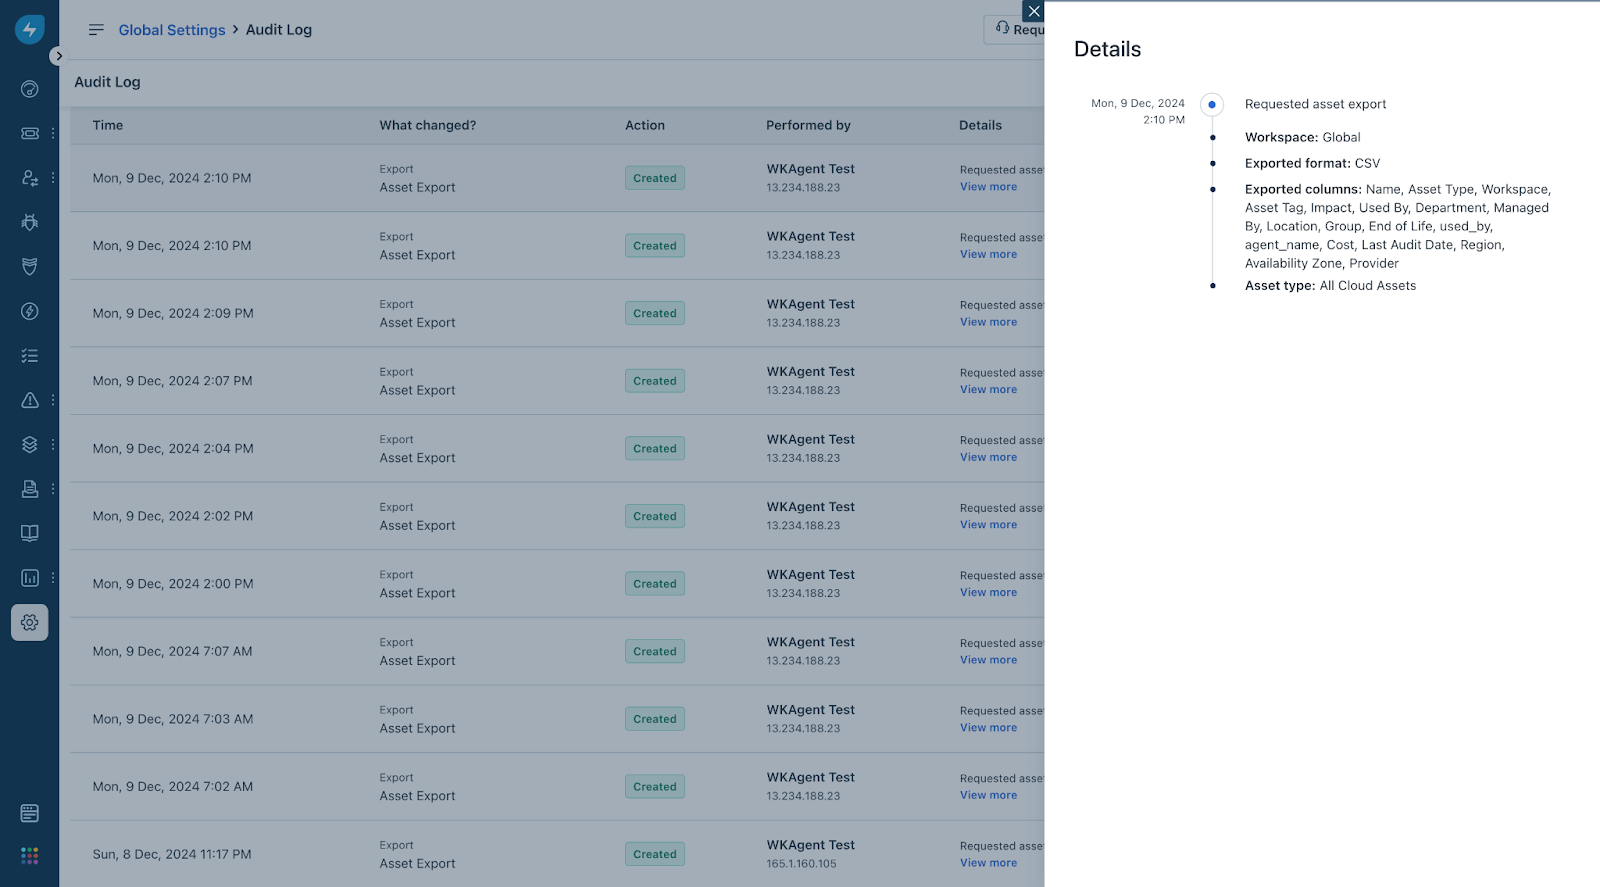Open the lightning circle icon in sidebar
This screenshot has height=887, width=1600.
click(30, 311)
